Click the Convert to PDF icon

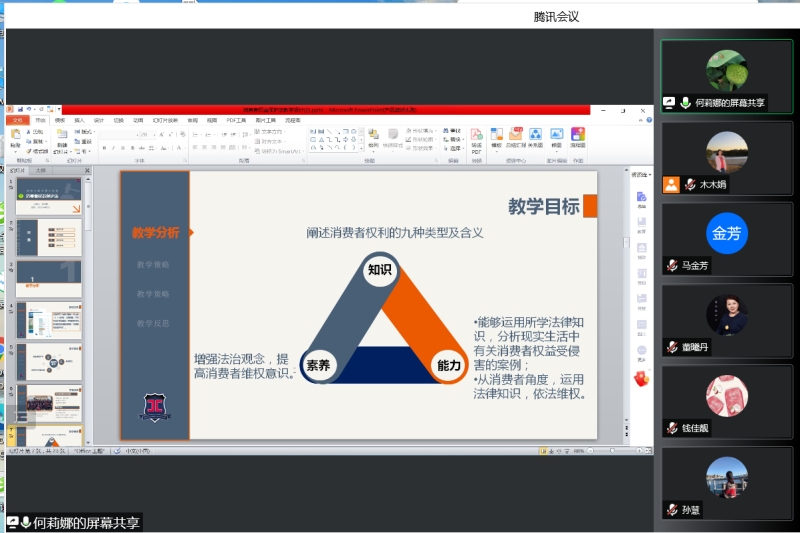[x=476, y=137]
